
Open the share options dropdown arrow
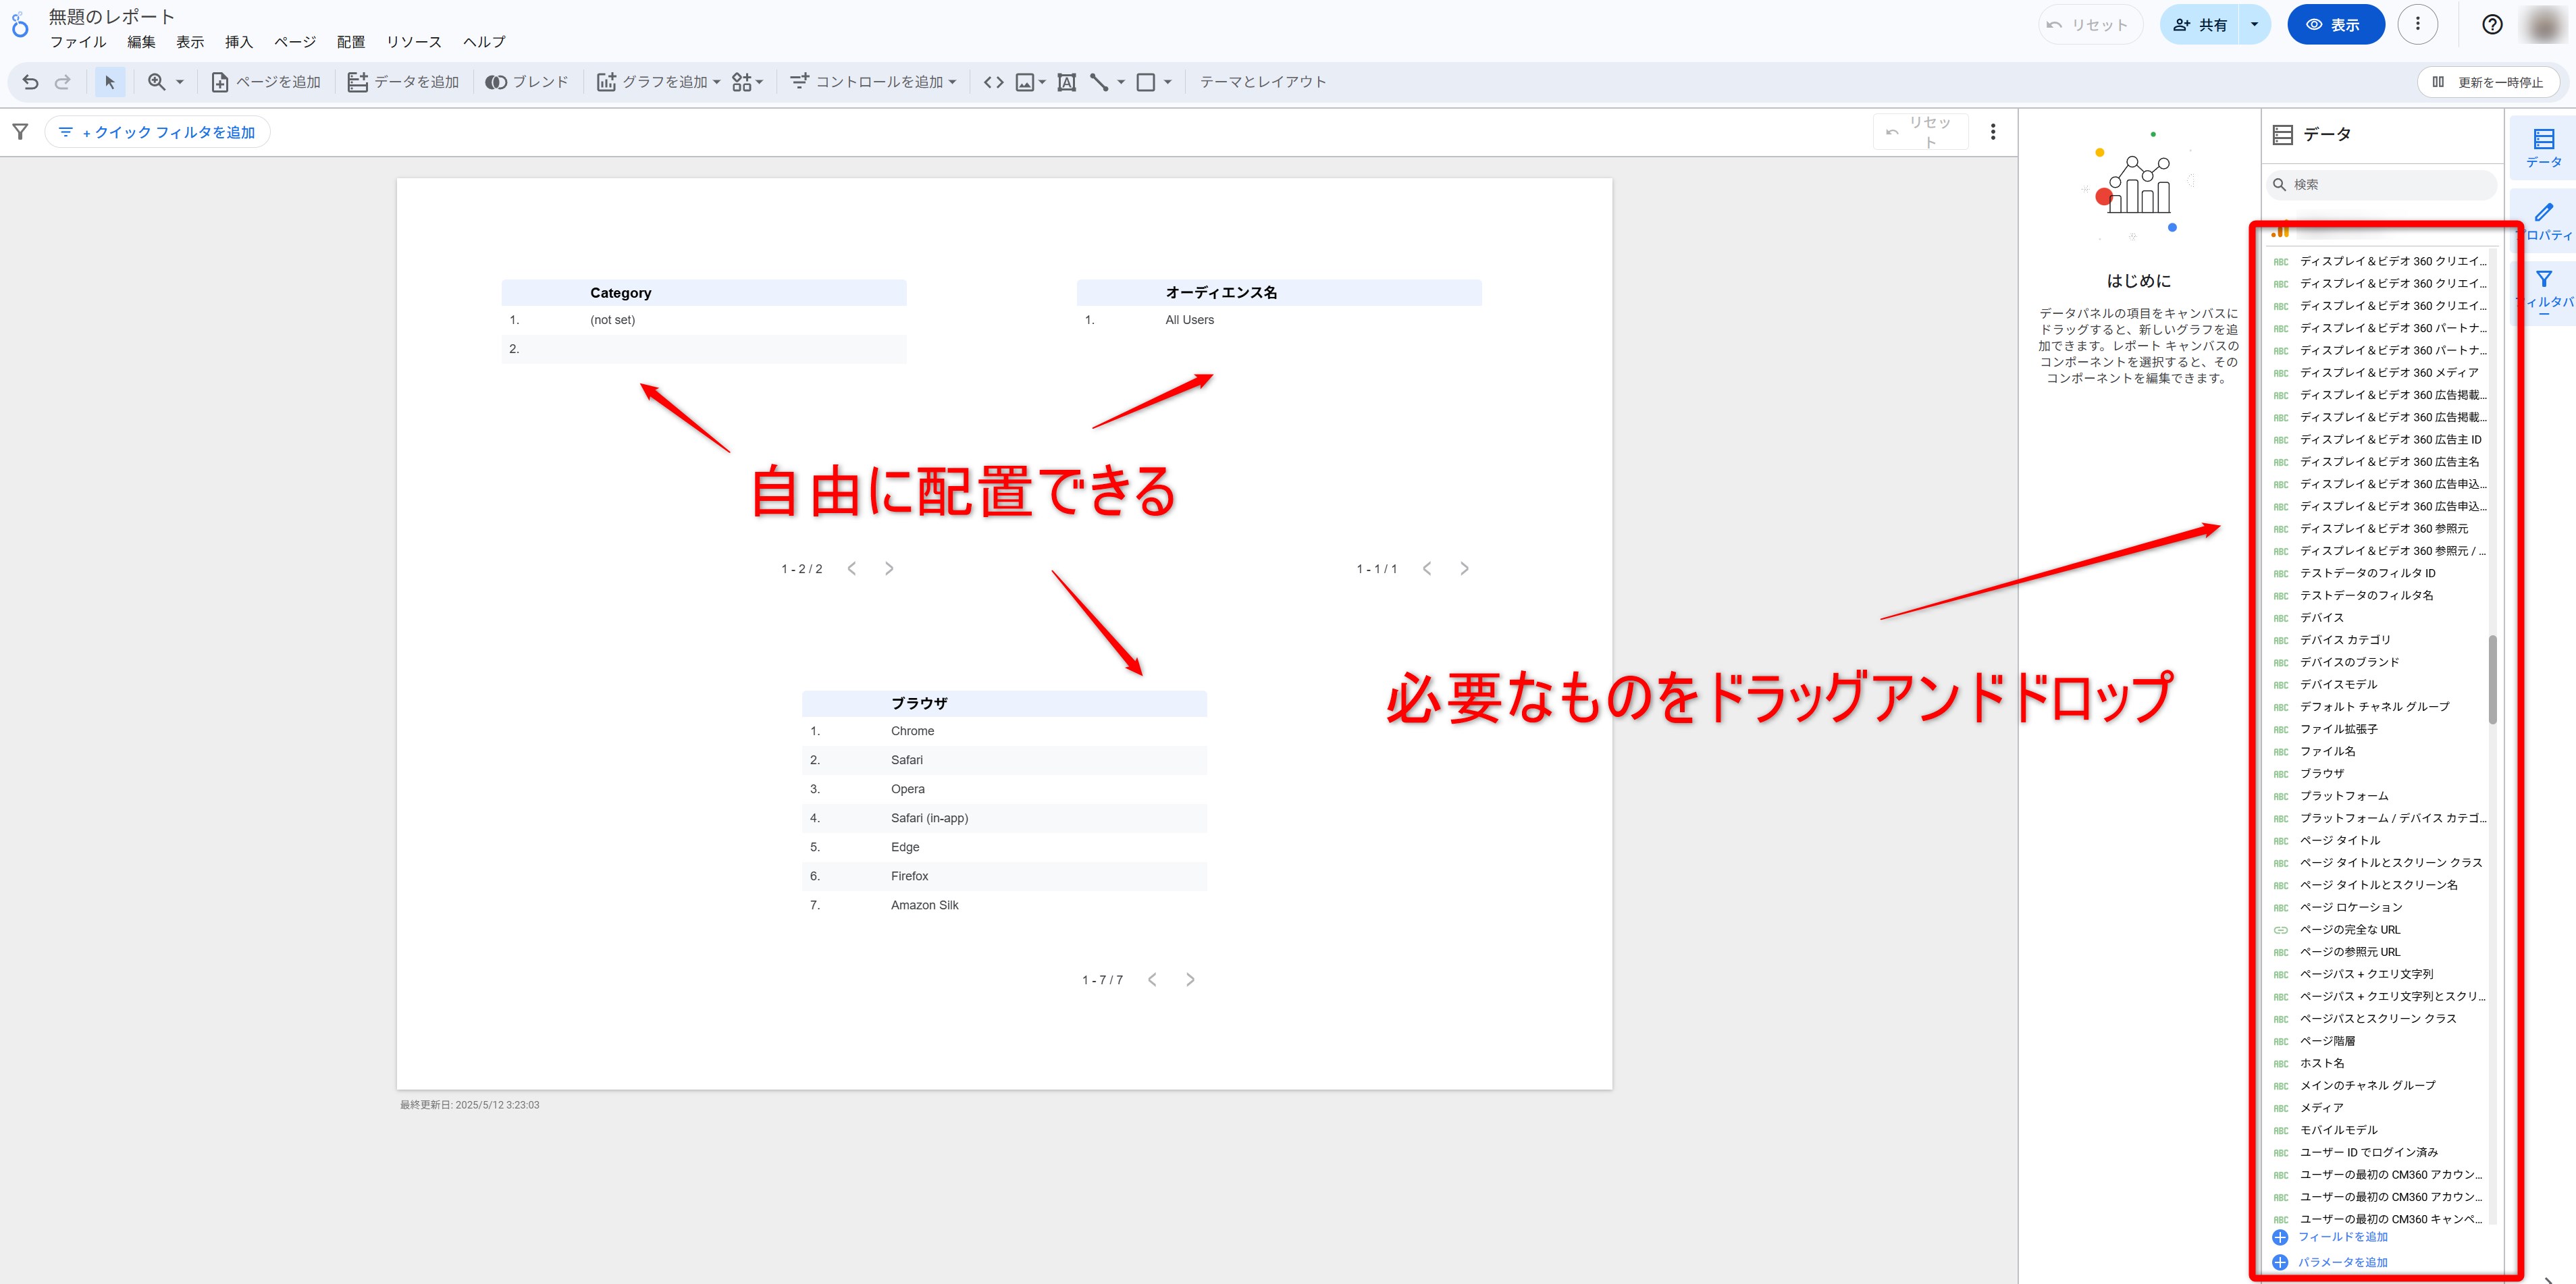[x=2254, y=25]
